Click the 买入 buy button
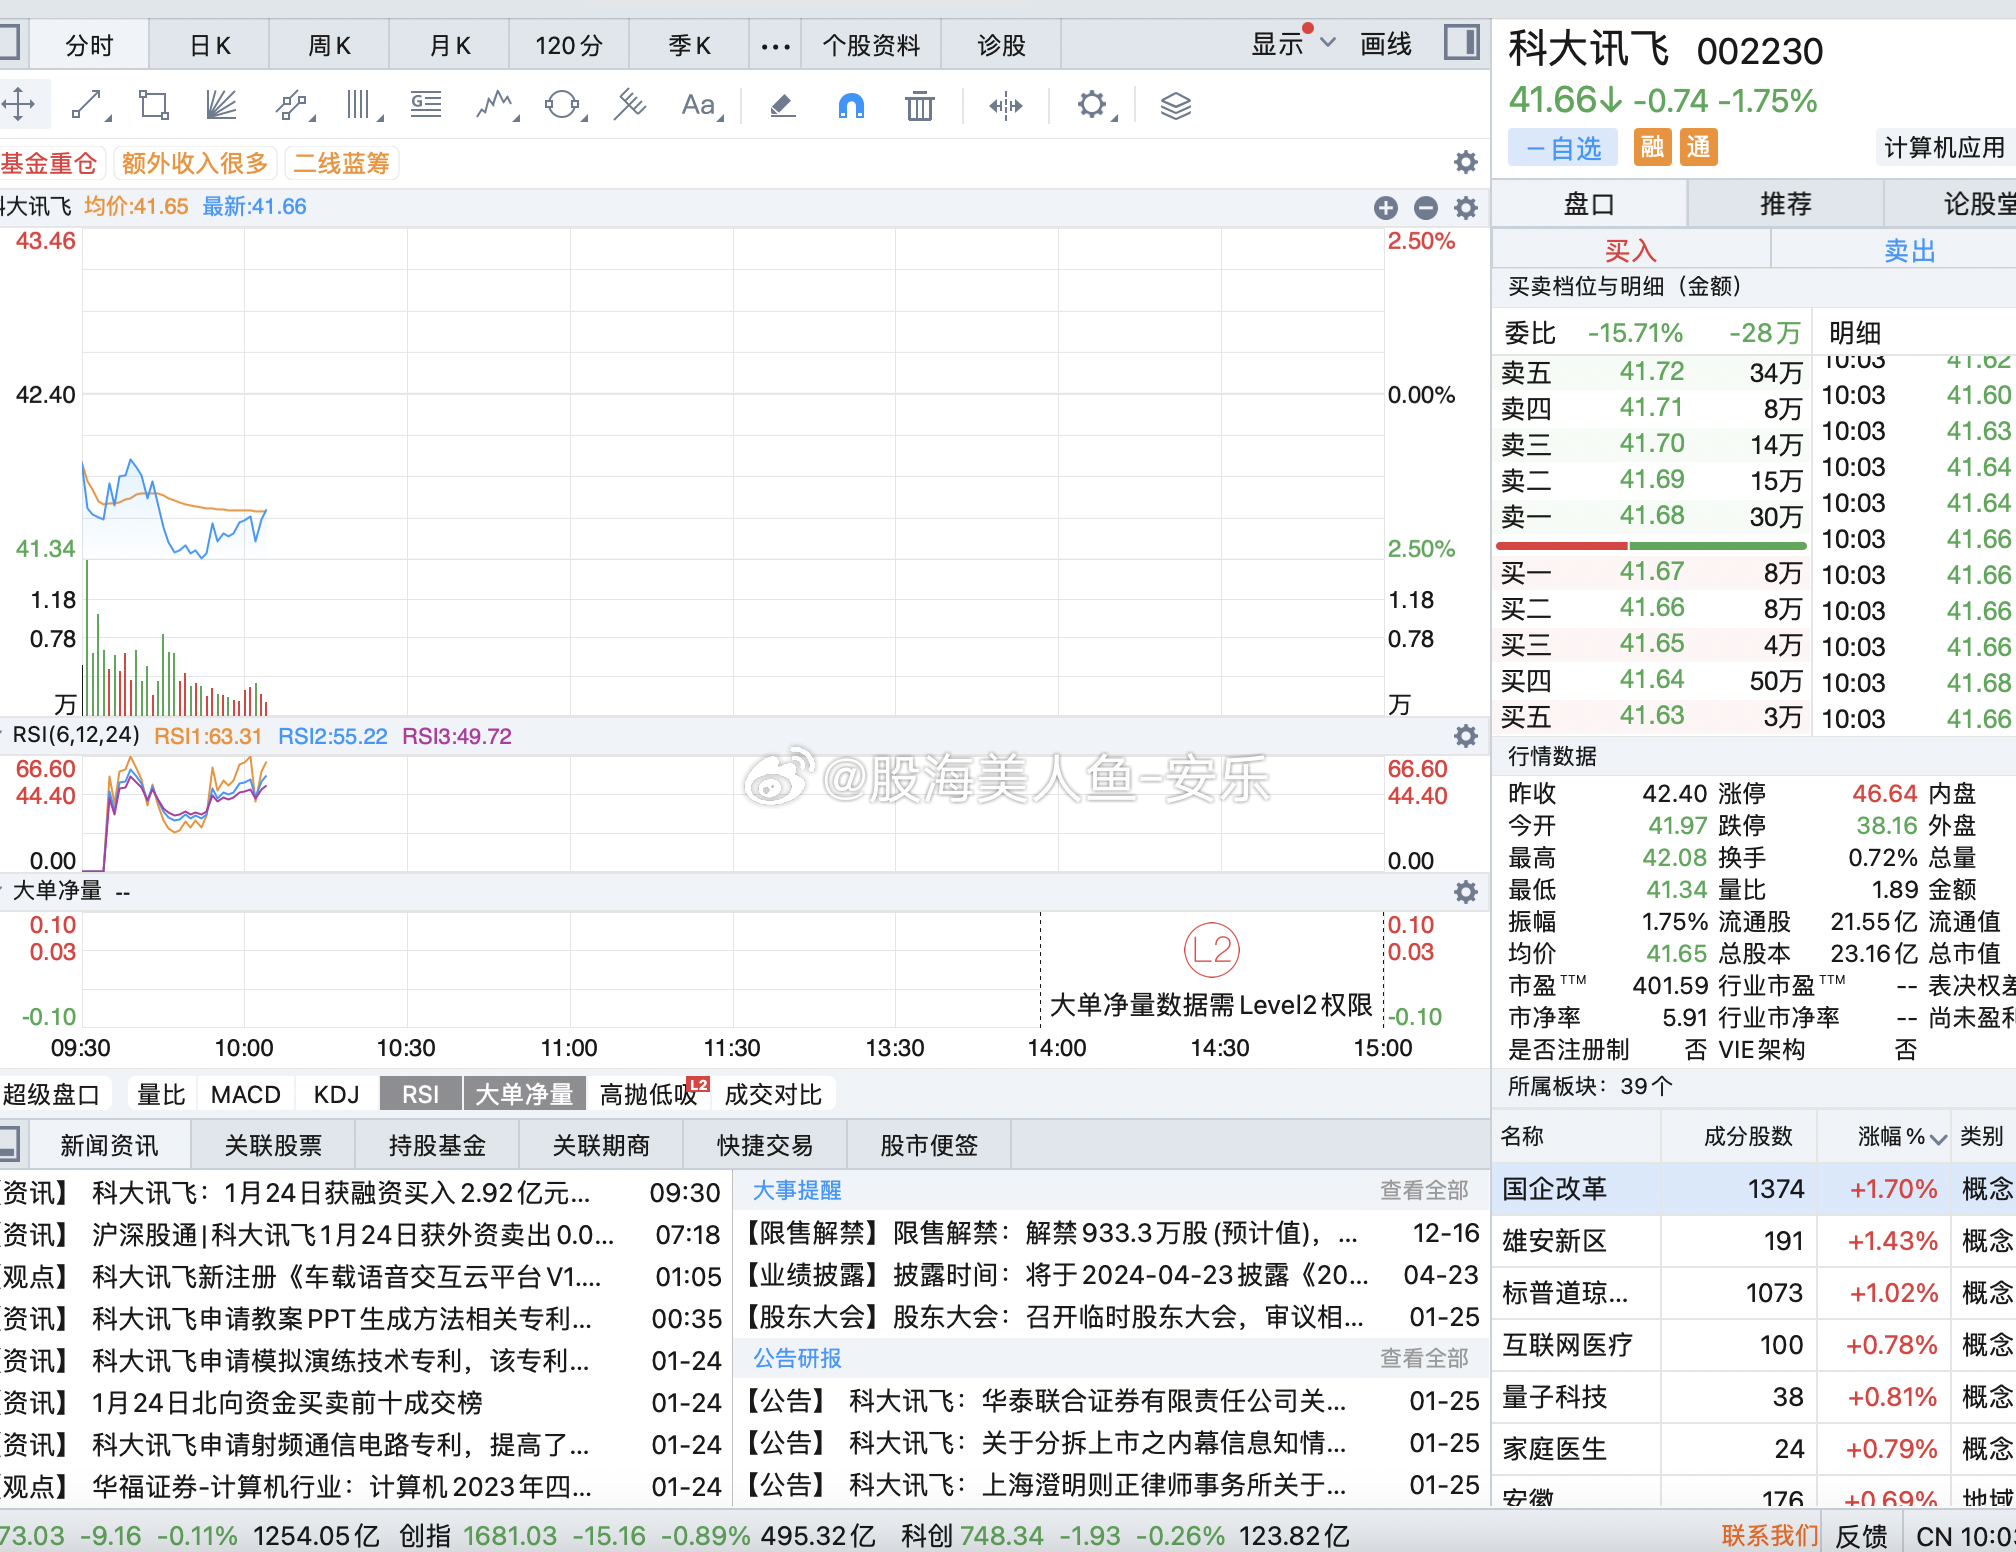Screen dimensions: 2016x1552 point(1630,250)
